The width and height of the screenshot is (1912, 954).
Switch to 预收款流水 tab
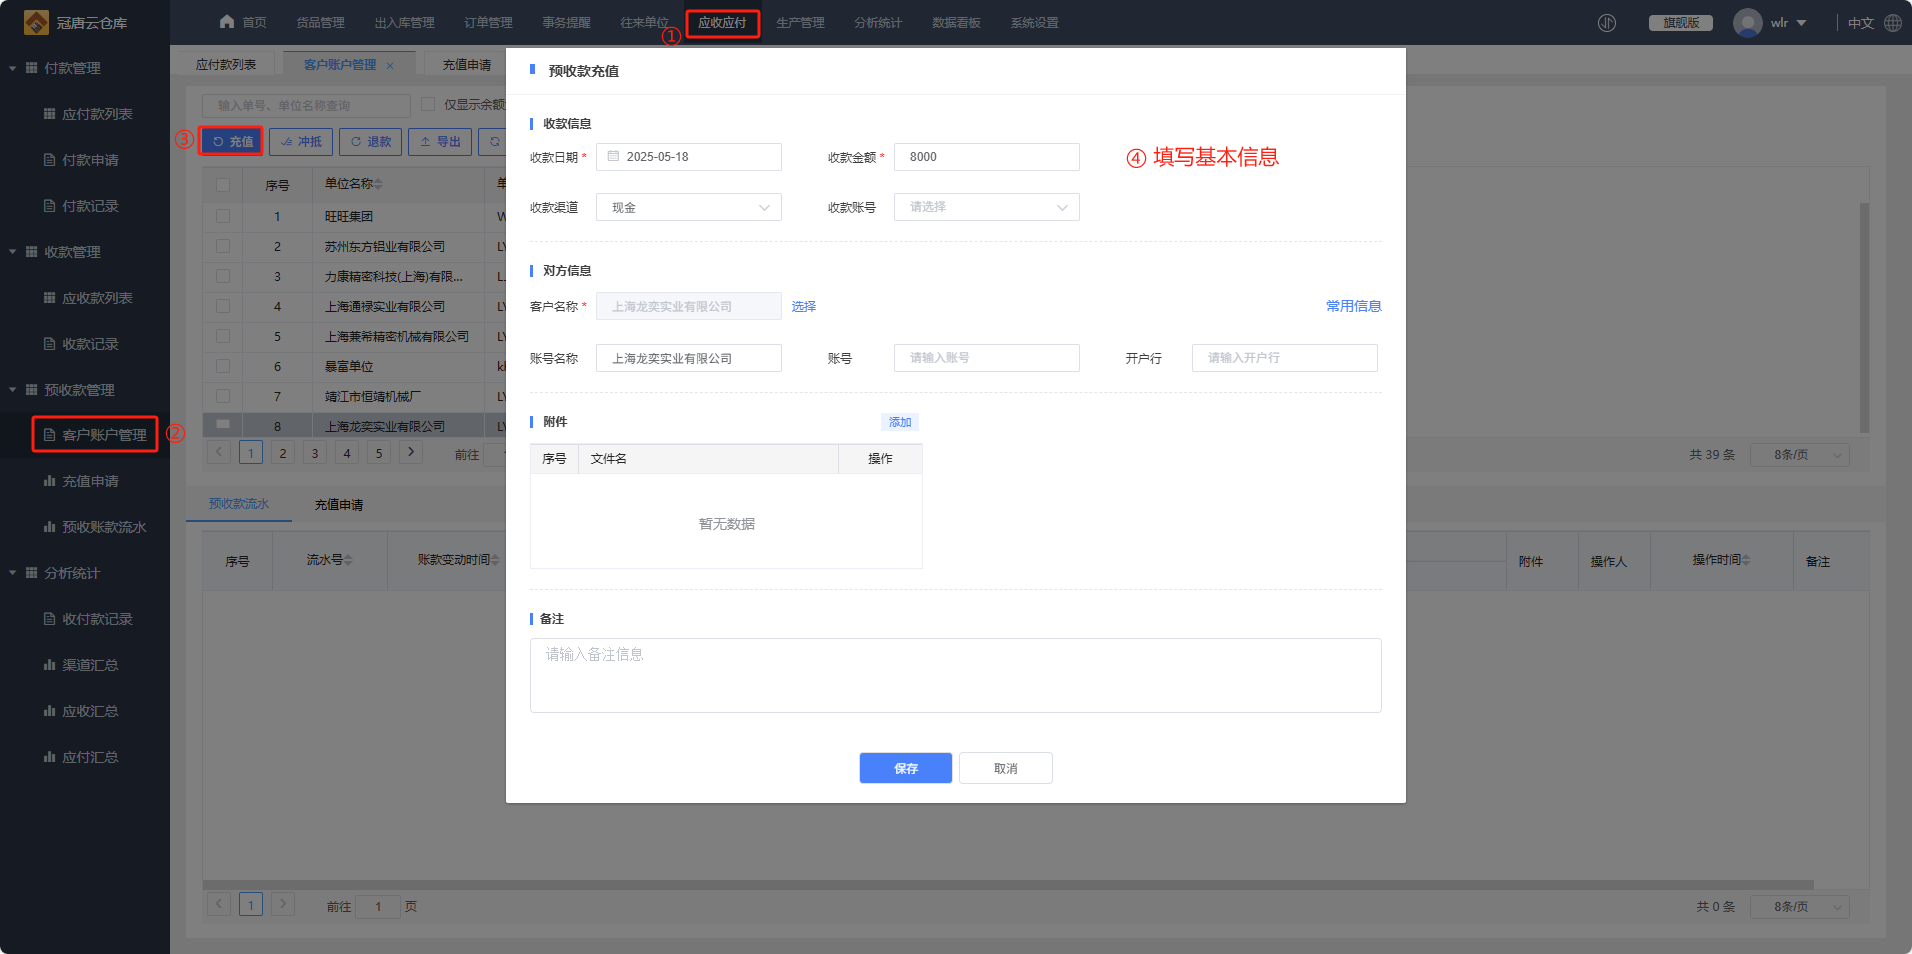[239, 504]
